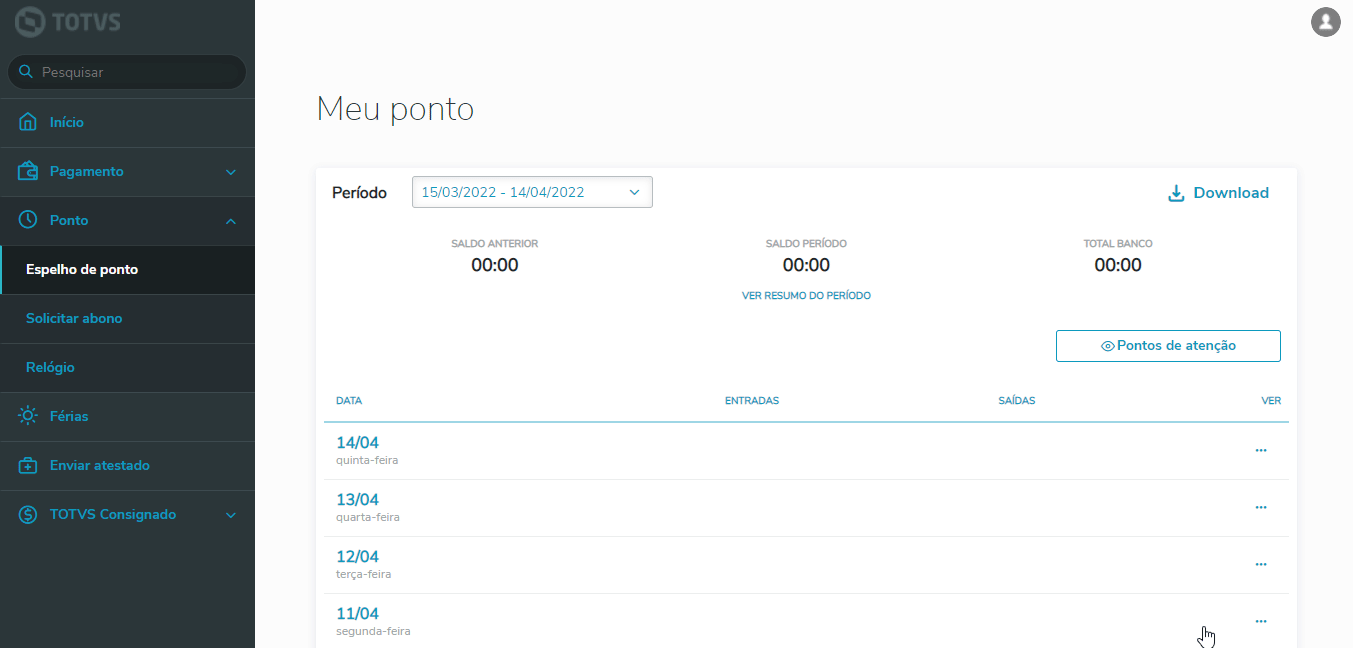Open Solicitar abono submenu item
The height and width of the screenshot is (648, 1353).
[x=127, y=319]
